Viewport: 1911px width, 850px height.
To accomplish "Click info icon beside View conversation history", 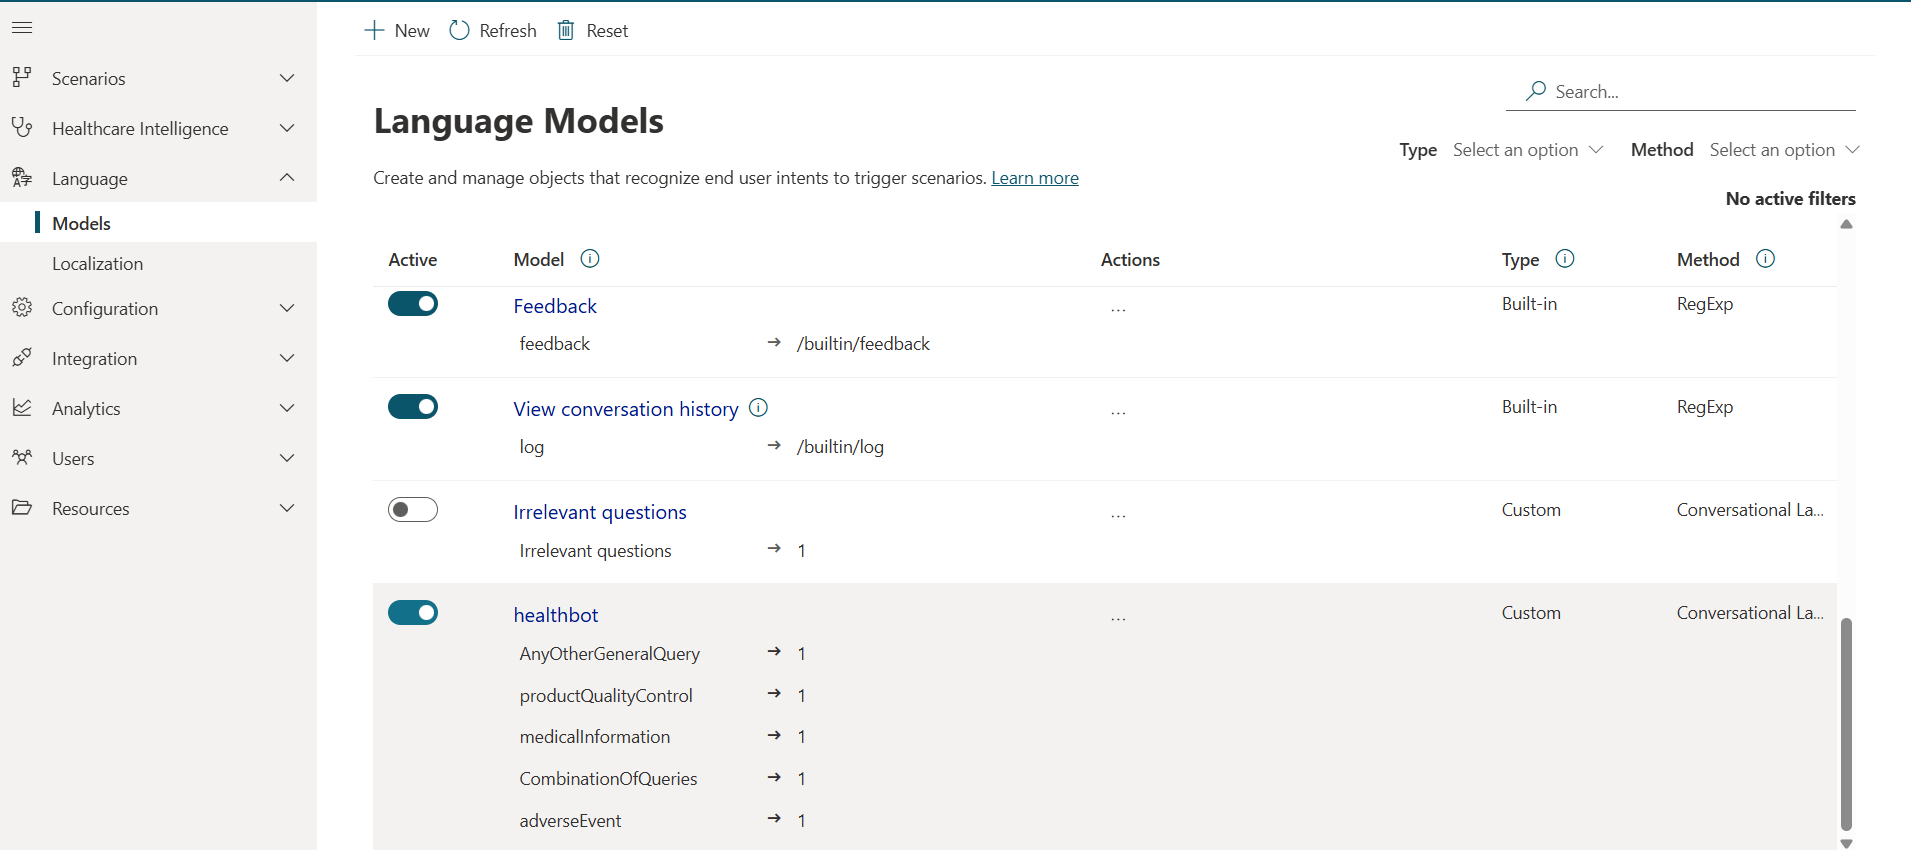I will tap(758, 408).
